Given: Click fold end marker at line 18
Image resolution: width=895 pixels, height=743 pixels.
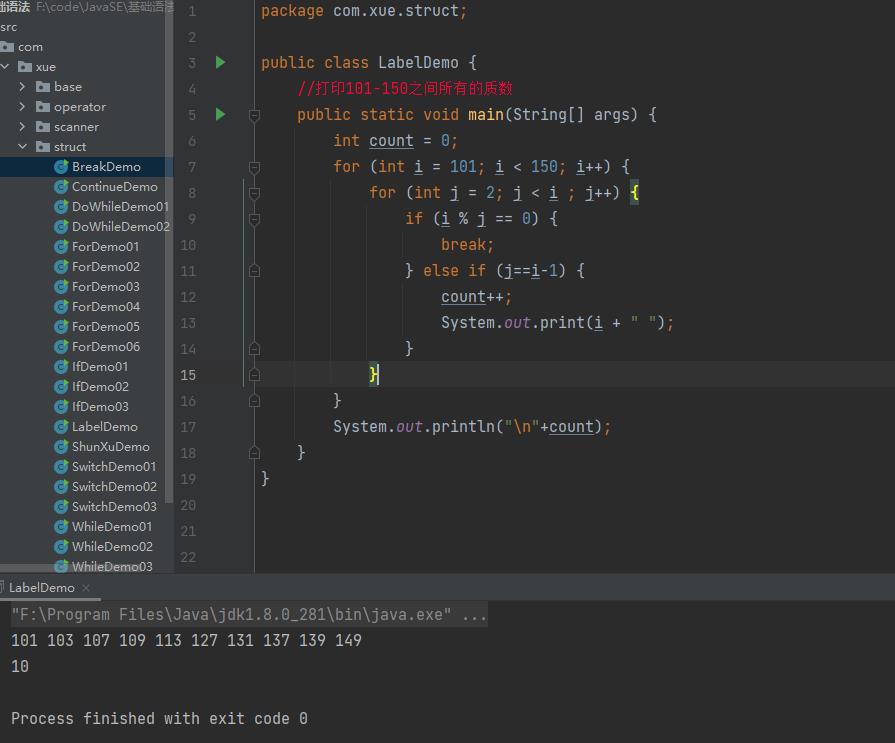Looking at the screenshot, I should pyautogui.click(x=255, y=453).
